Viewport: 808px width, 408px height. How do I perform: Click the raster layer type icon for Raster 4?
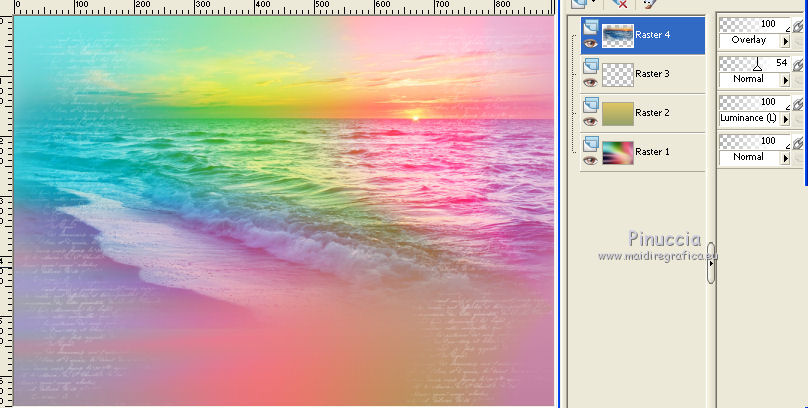pyautogui.click(x=591, y=27)
